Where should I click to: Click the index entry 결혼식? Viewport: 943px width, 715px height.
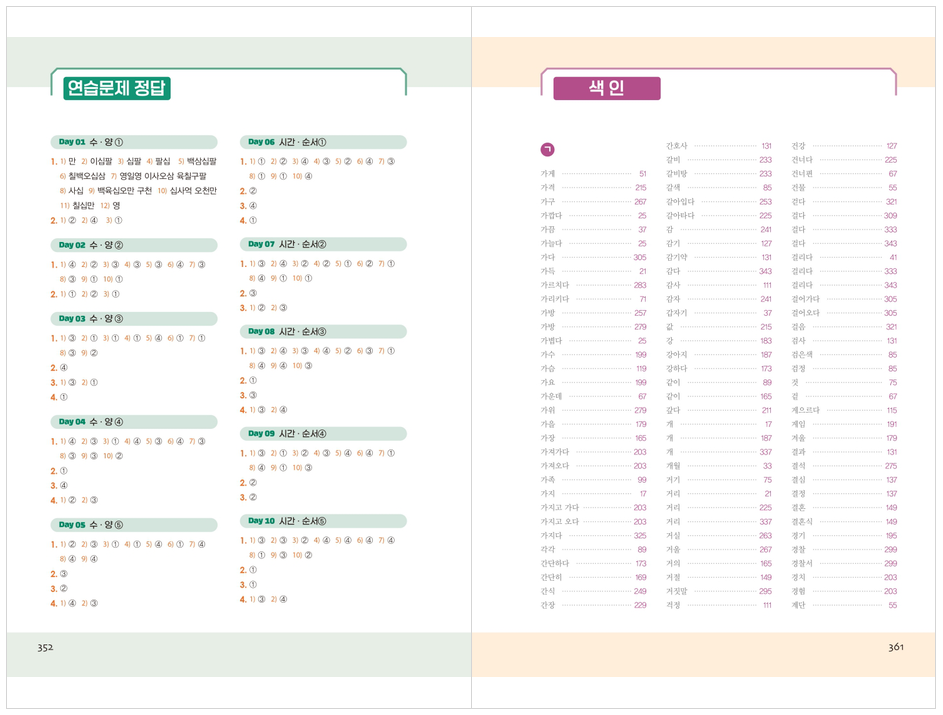coord(844,522)
